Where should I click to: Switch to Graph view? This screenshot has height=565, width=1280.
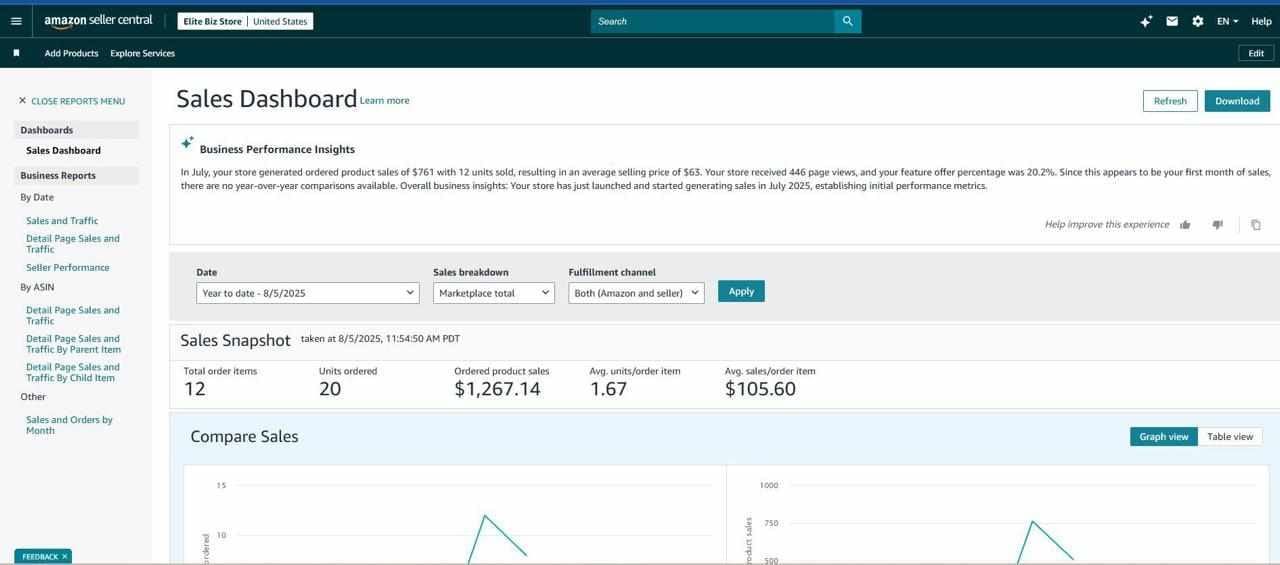pos(1164,436)
